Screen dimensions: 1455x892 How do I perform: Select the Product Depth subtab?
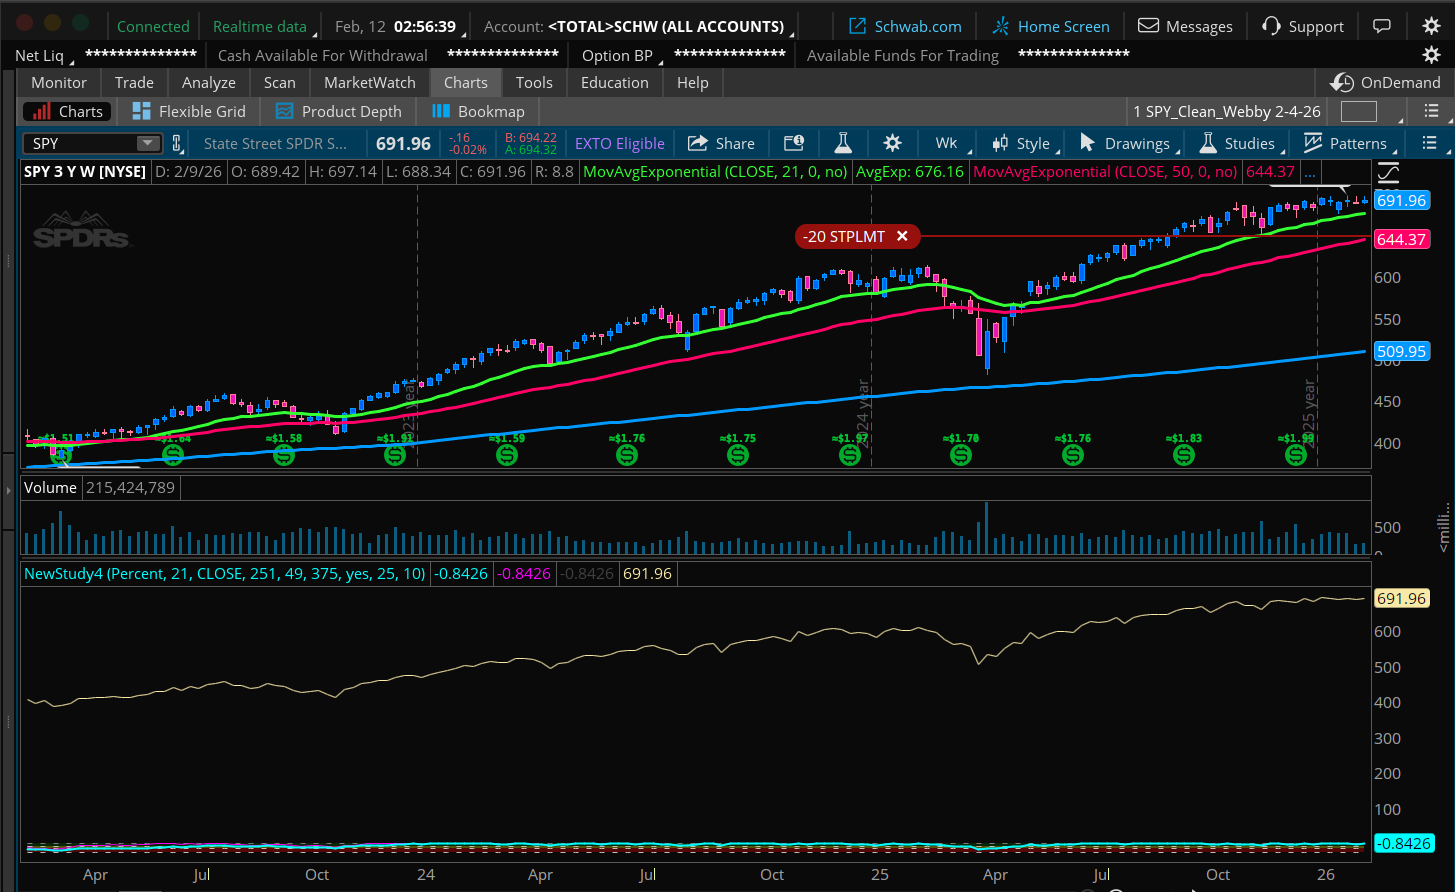pyautogui.click(x=338, y=111)
